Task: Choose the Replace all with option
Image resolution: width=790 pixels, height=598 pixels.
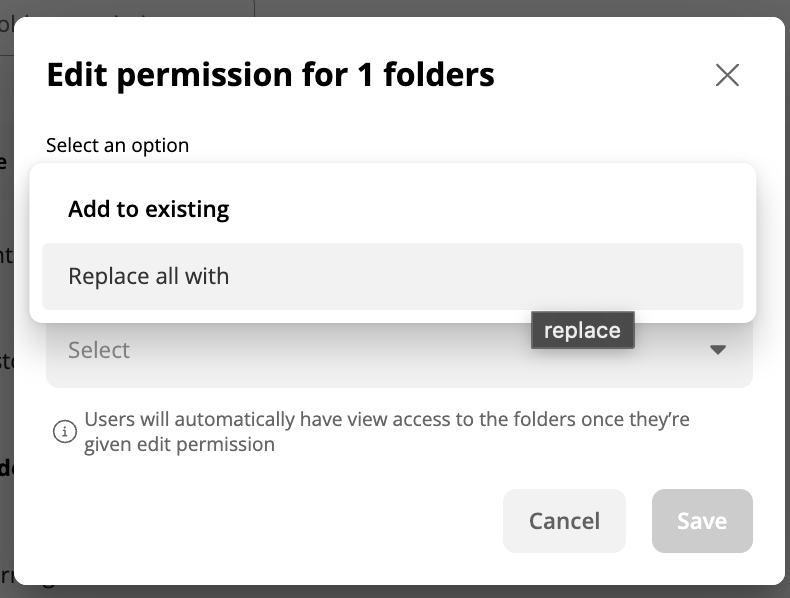Action: pyautogui.click(x=392, y=276)
